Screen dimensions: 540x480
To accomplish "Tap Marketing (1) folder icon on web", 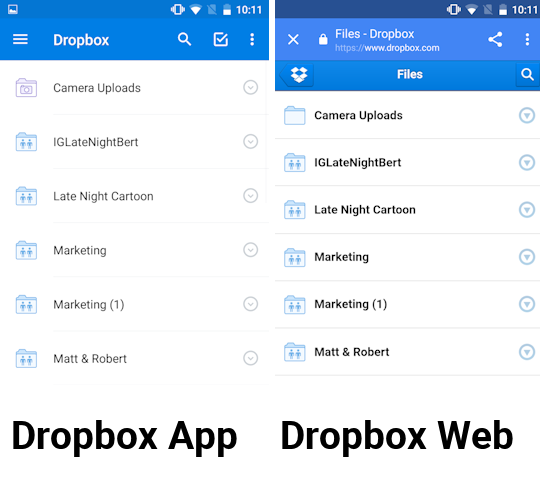I will point(294,304).
